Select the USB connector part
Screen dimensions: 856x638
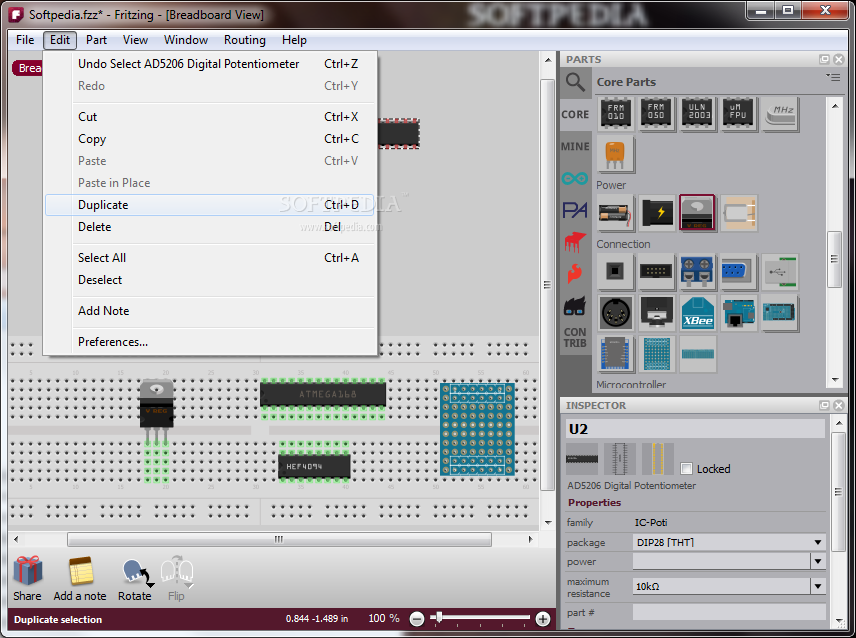click(x=780, y=271)
